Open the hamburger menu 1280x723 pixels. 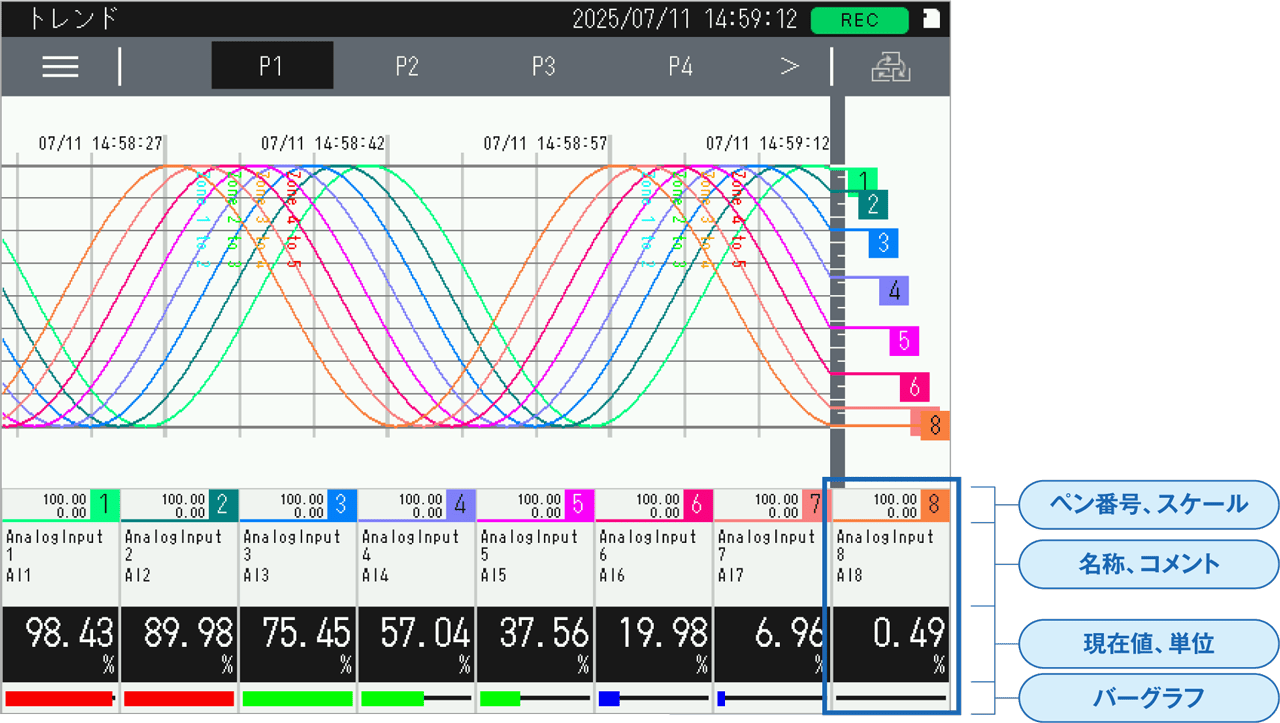(x=60, y=66)
